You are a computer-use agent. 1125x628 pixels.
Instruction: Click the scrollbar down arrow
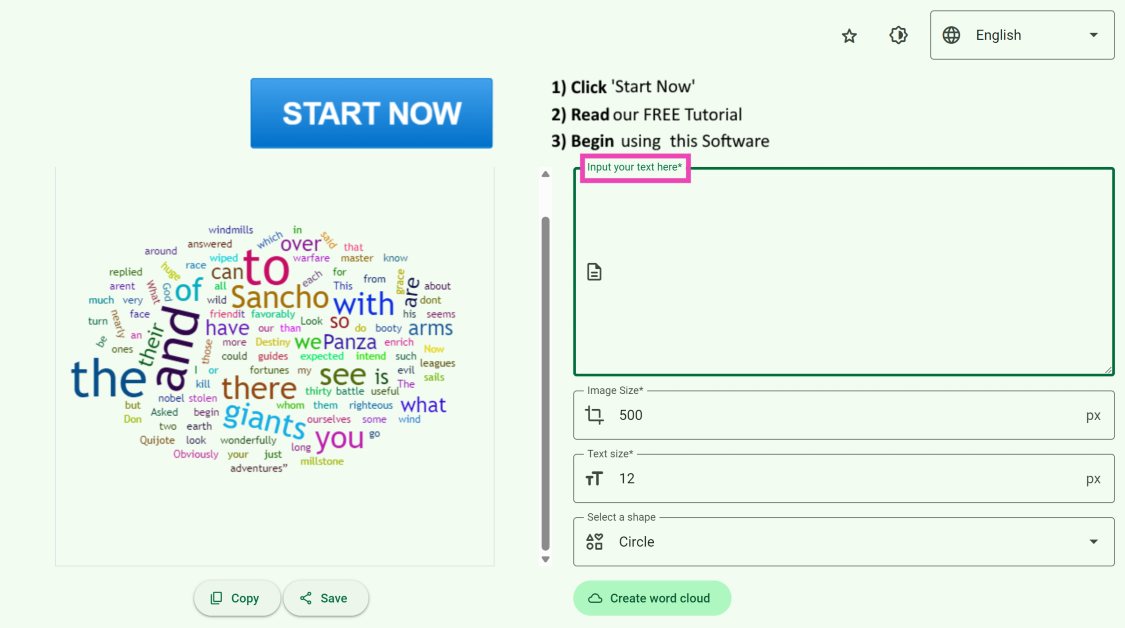(x=545, y=559)
